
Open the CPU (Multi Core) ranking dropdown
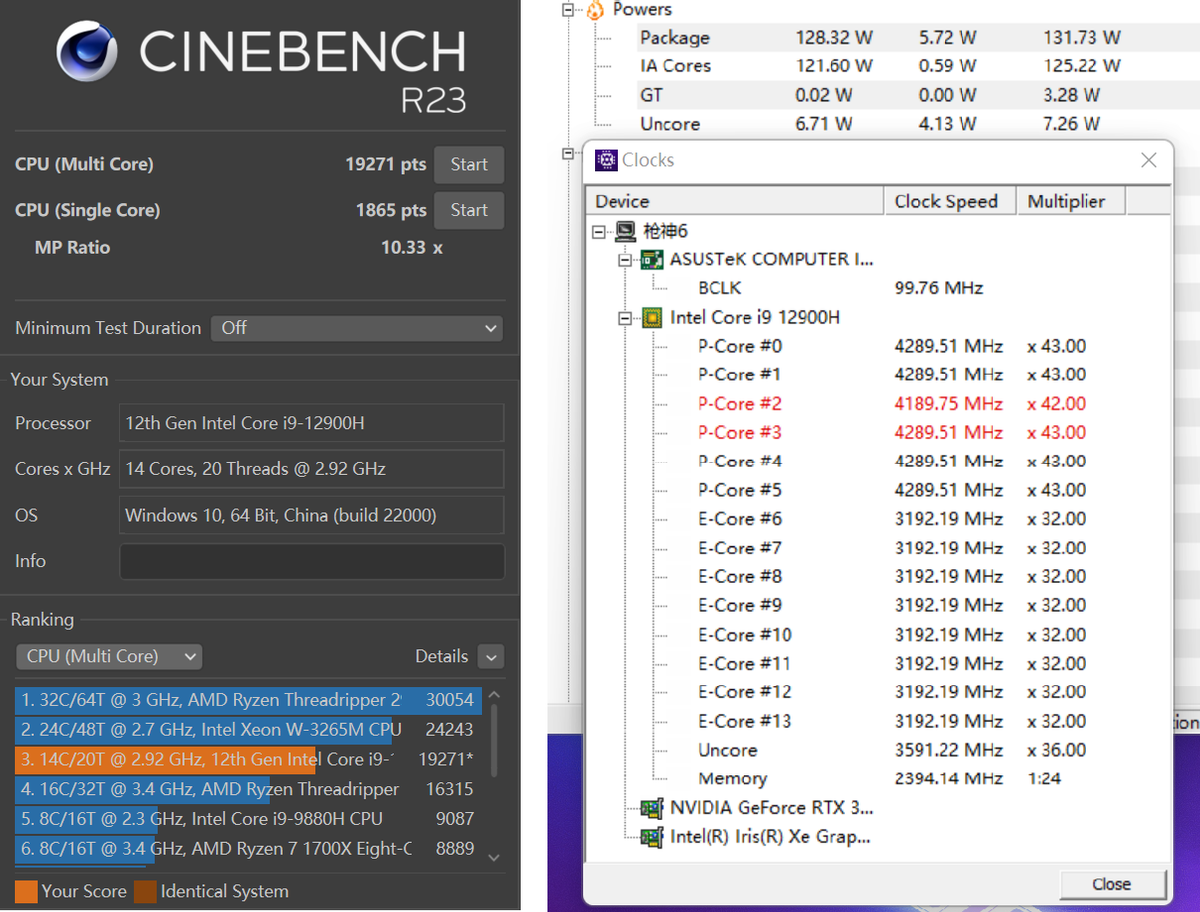point(109,657)
